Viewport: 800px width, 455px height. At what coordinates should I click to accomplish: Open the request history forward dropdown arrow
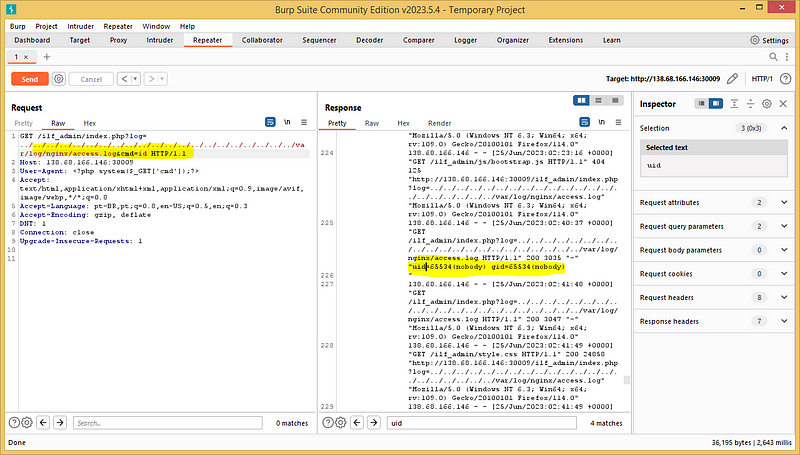[162, 79]
